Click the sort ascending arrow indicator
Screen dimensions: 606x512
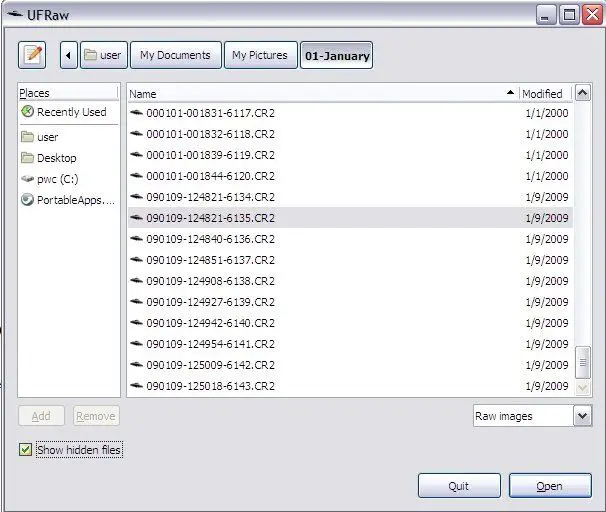(510, 93)
